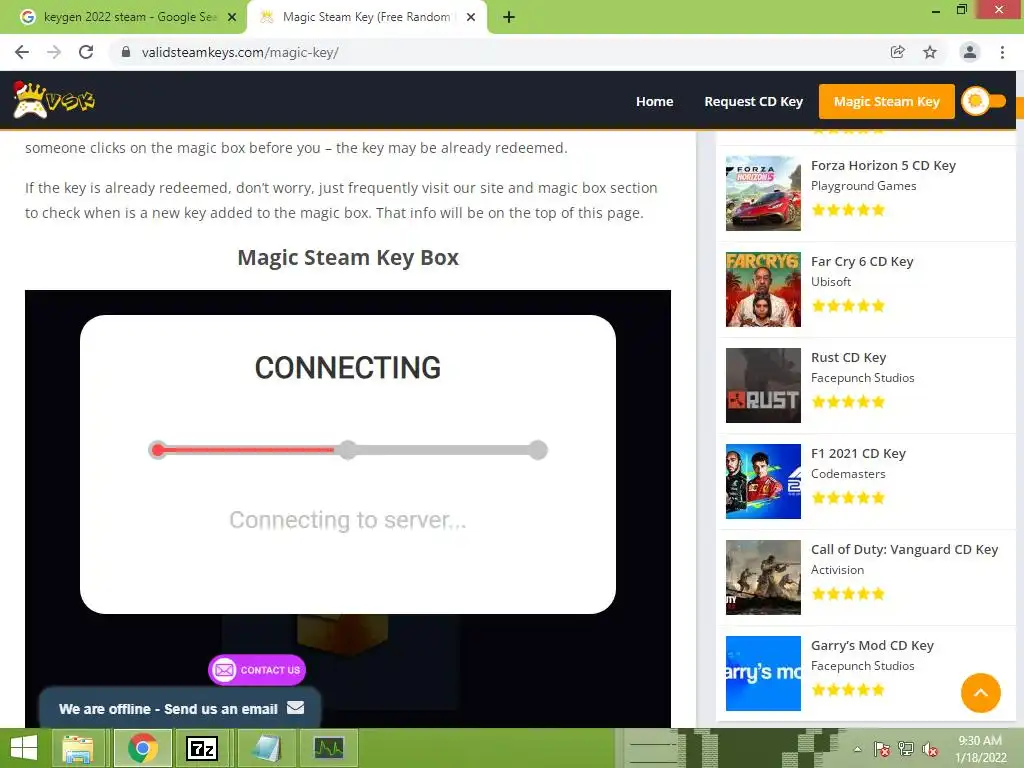Show hidden system tray icons

857,749
